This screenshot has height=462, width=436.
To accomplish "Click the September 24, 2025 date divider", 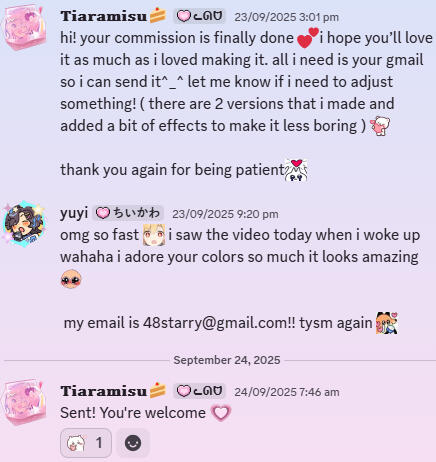I will pyautogui.click(x=227, y=360).
